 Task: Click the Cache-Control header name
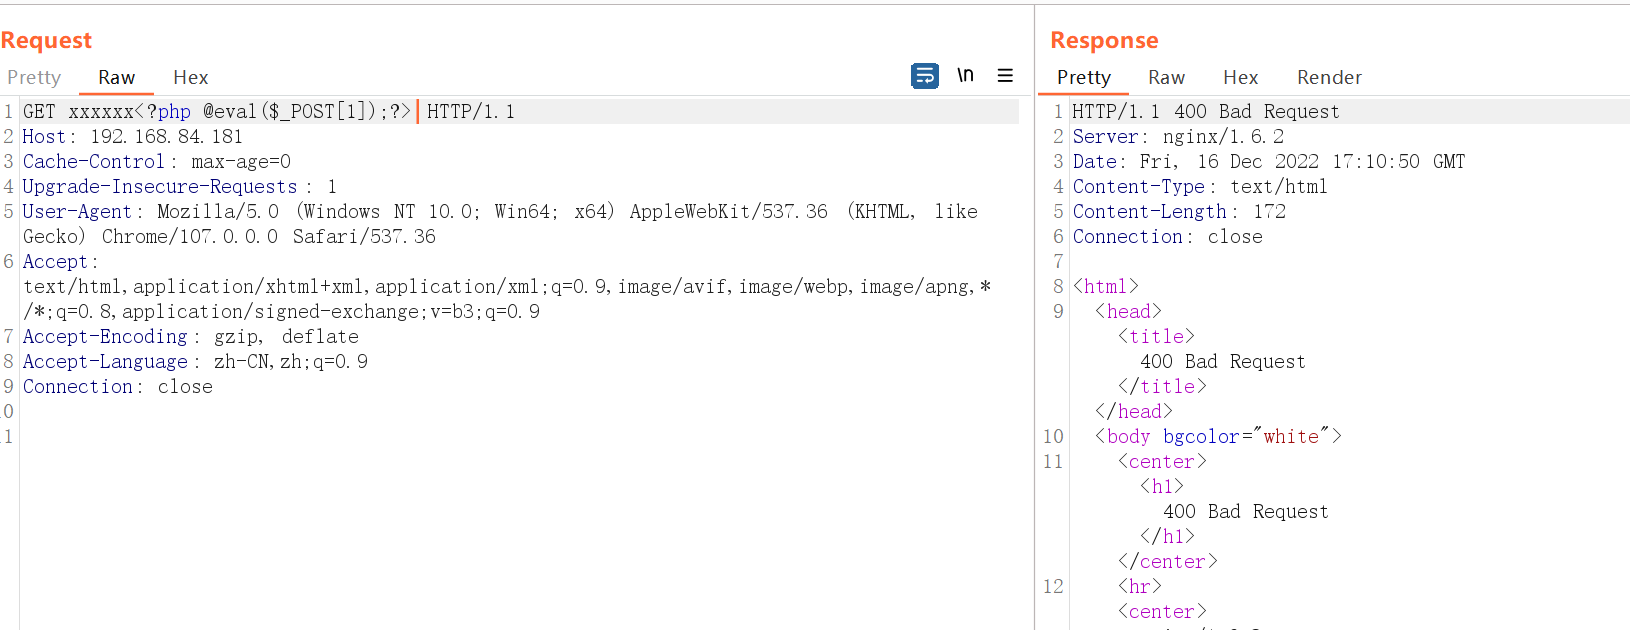[94, 161]
